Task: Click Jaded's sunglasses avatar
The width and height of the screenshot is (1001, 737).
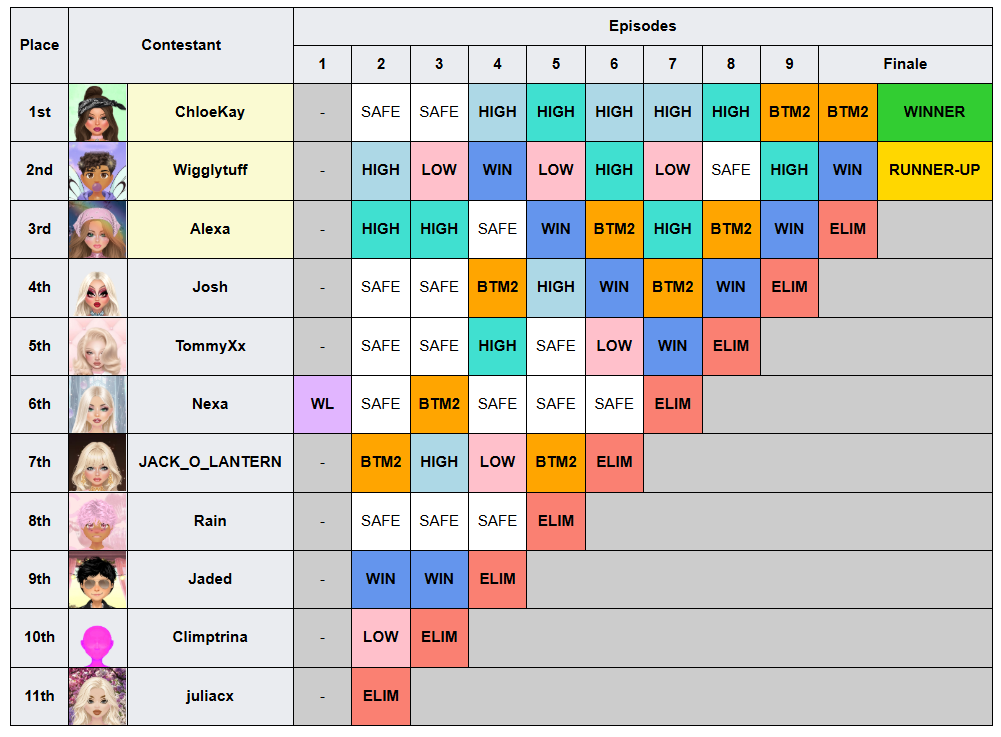Action: pyautogui.click(x=98, y=579)
